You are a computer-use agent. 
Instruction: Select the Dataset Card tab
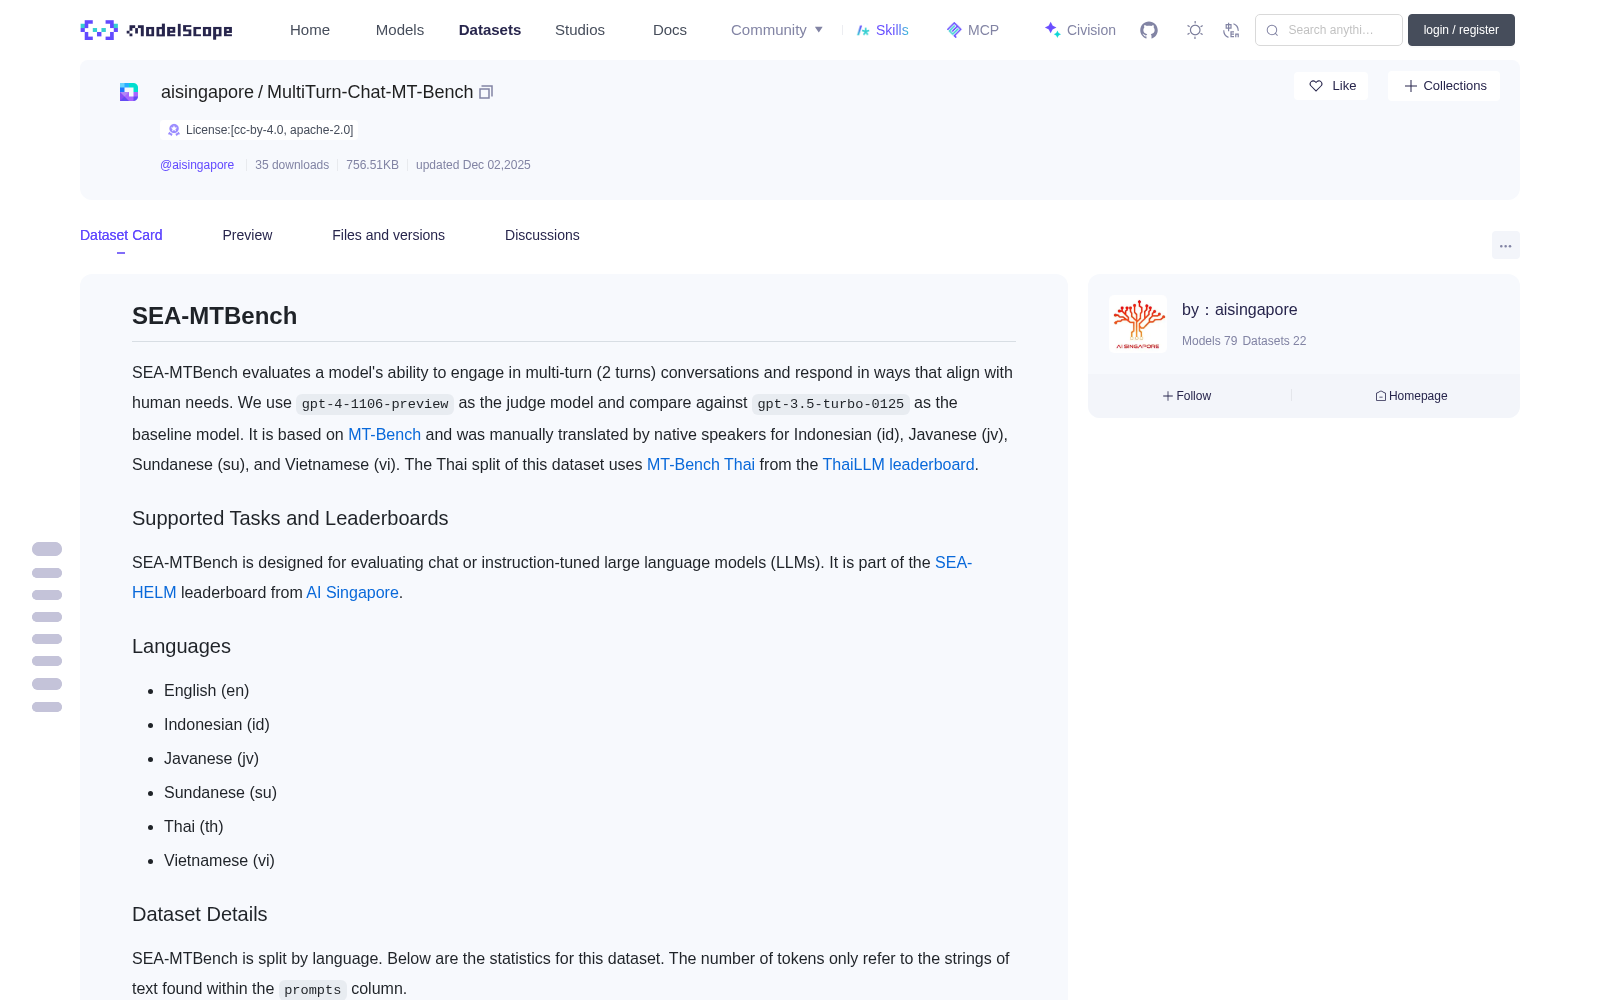[121, 235]
